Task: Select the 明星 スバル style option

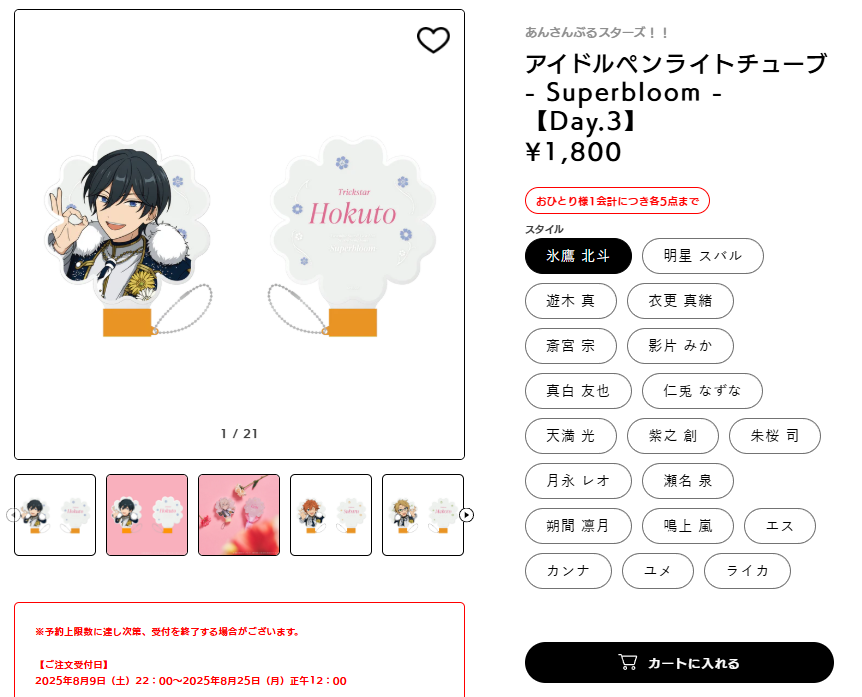Action: click(x=703, y=256)
